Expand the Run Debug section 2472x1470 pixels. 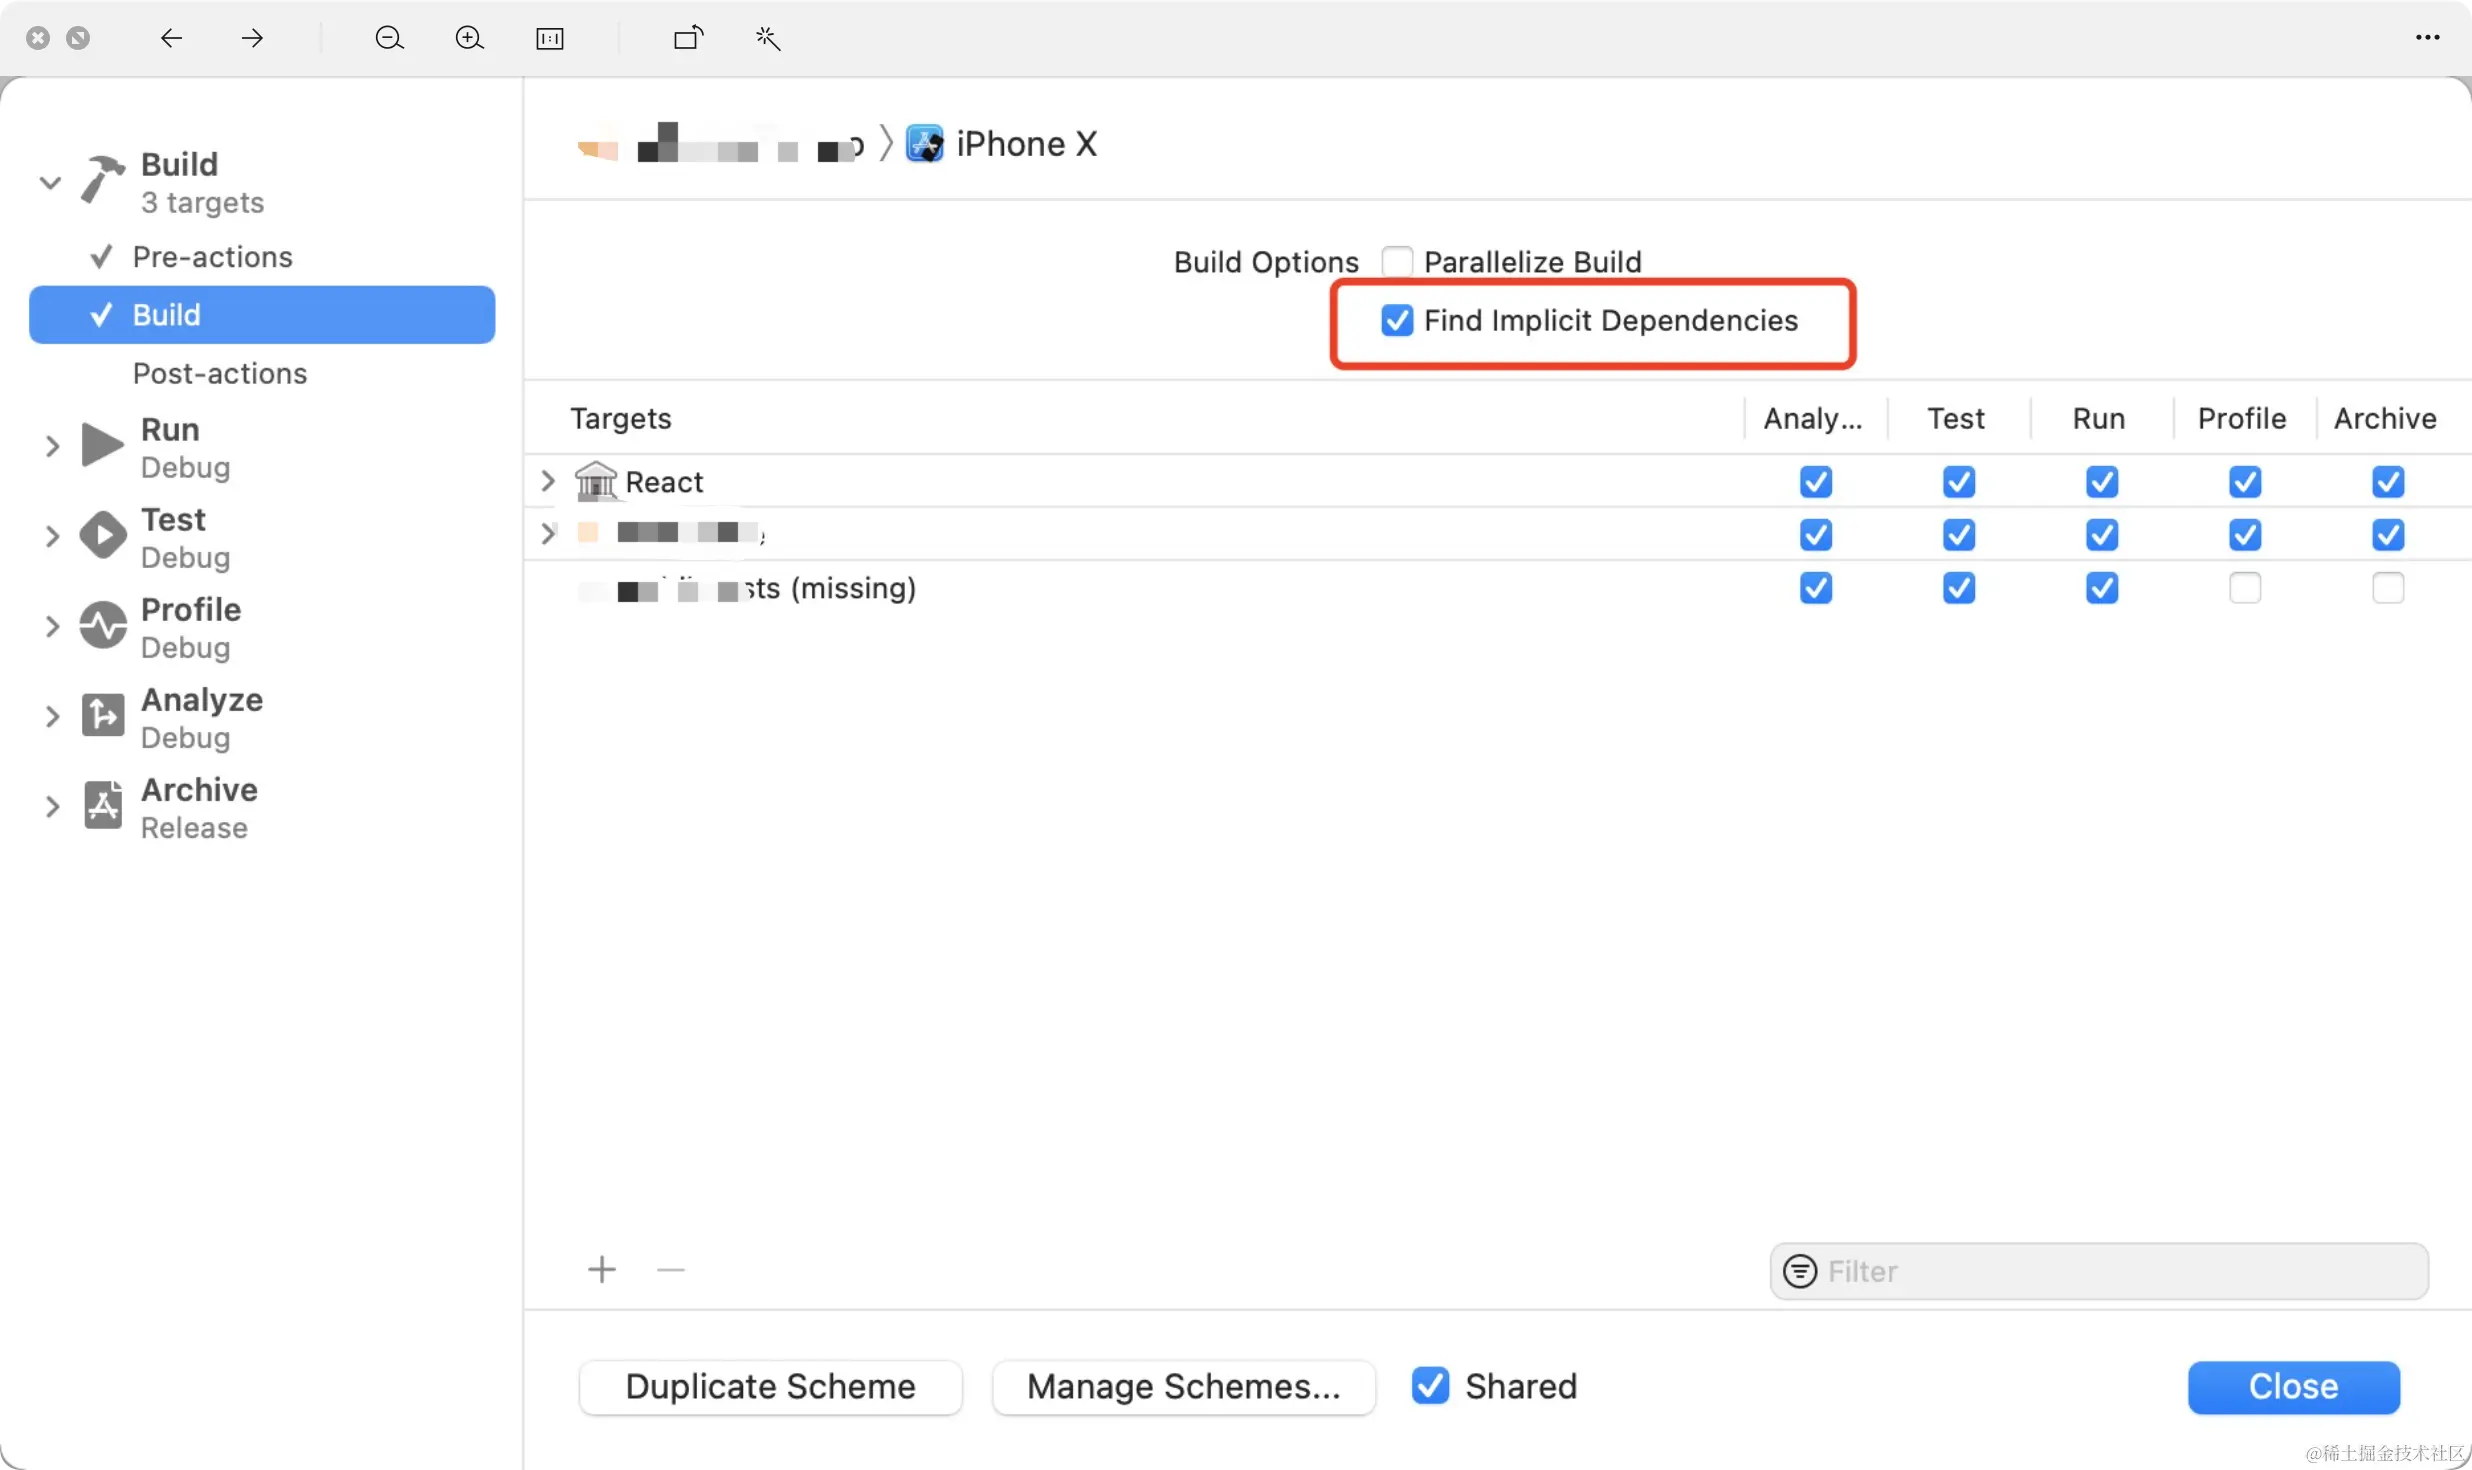pos(52,447)
